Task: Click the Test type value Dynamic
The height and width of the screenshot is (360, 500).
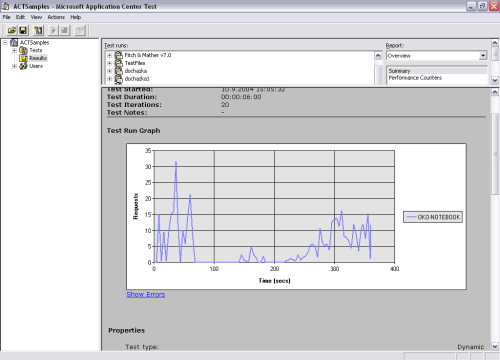Action: click(x=470, y=347)
